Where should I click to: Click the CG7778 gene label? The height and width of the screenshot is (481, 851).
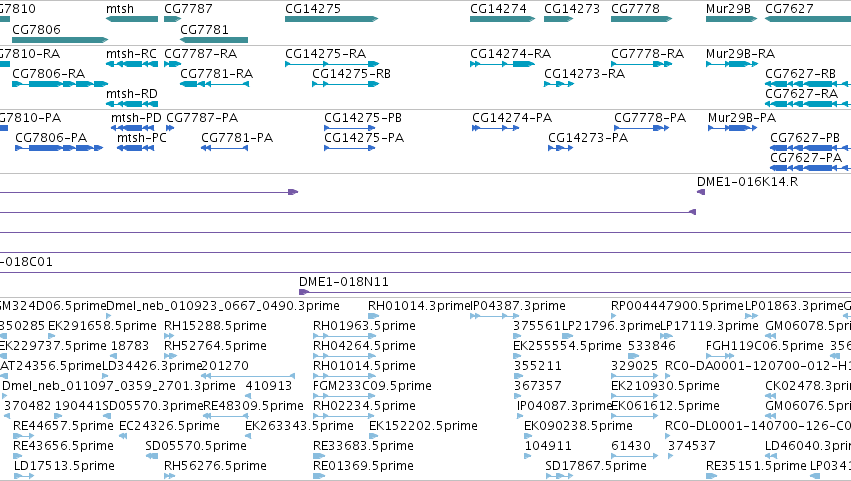click(x=636, y=9)
